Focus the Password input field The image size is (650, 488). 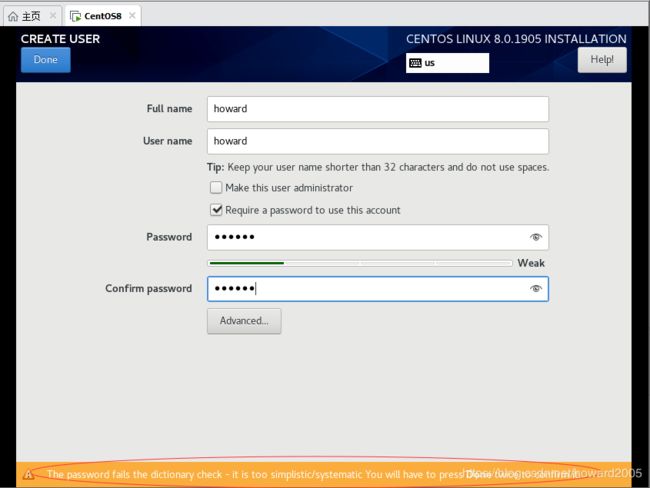tap(378, 238)
